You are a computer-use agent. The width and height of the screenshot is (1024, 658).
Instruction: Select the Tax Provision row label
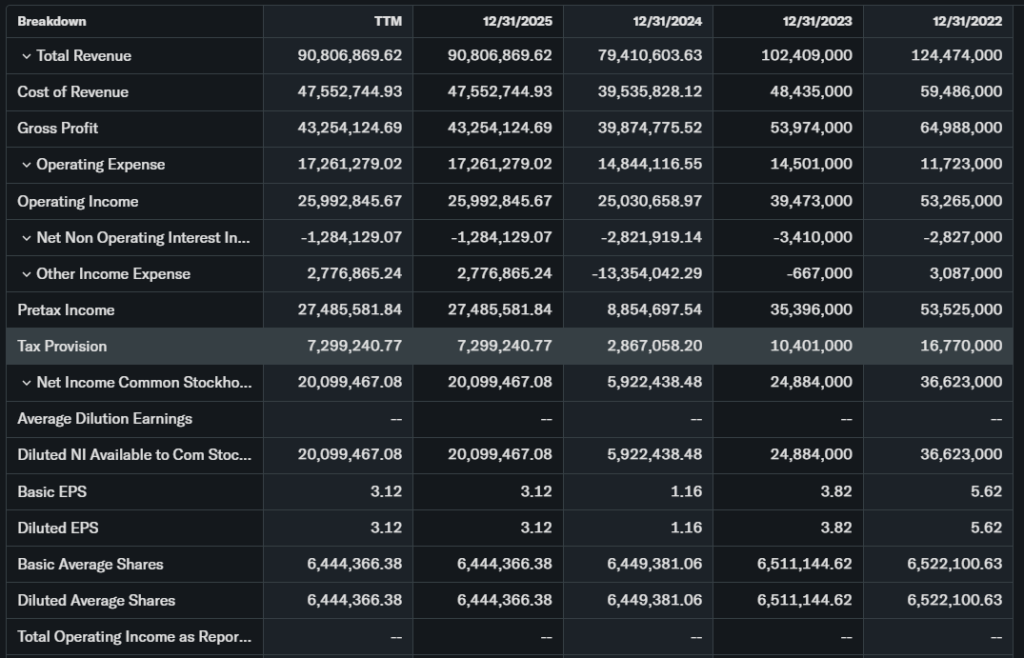click(62, 346)
